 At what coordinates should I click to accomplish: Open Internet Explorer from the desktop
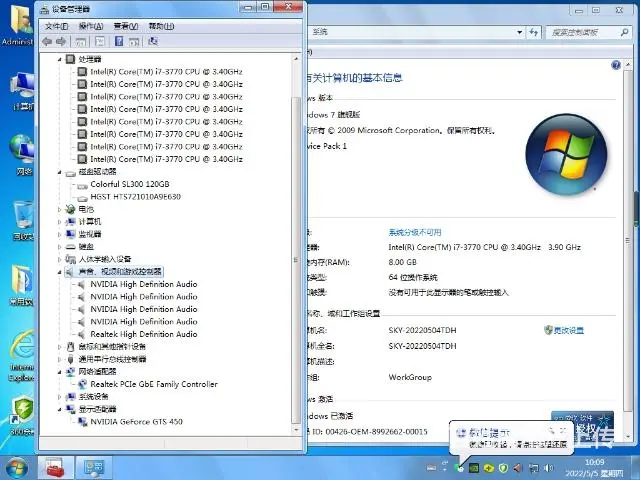click(21, 350)
